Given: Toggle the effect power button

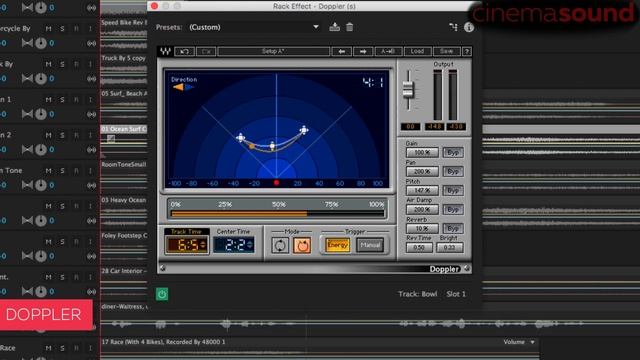Looking at the screenshot, I should 162,294.
